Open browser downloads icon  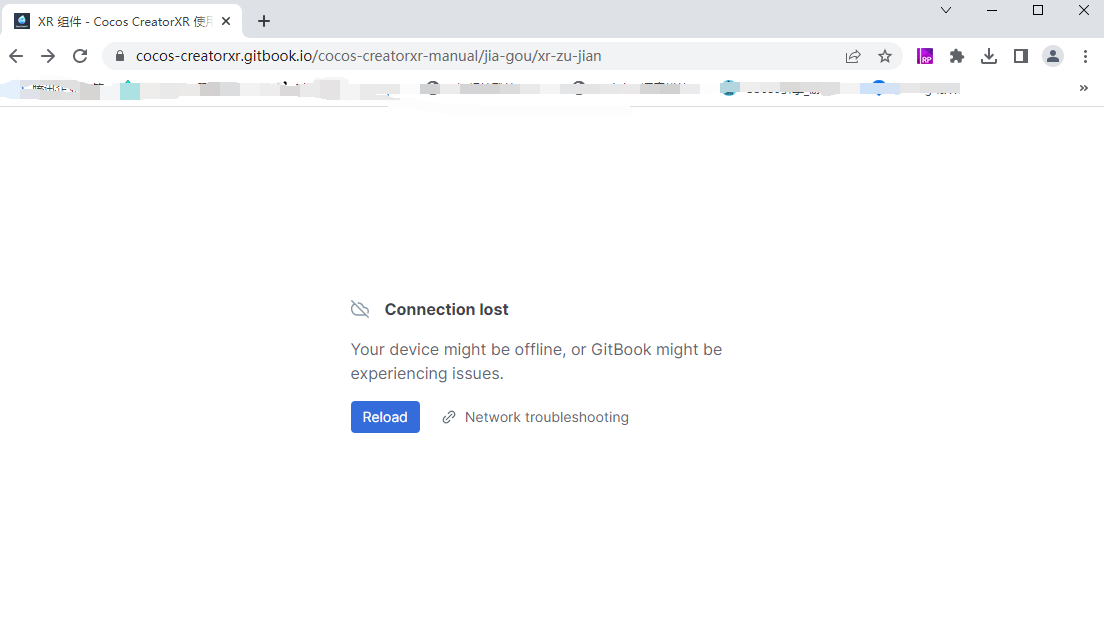coord(989,56)
